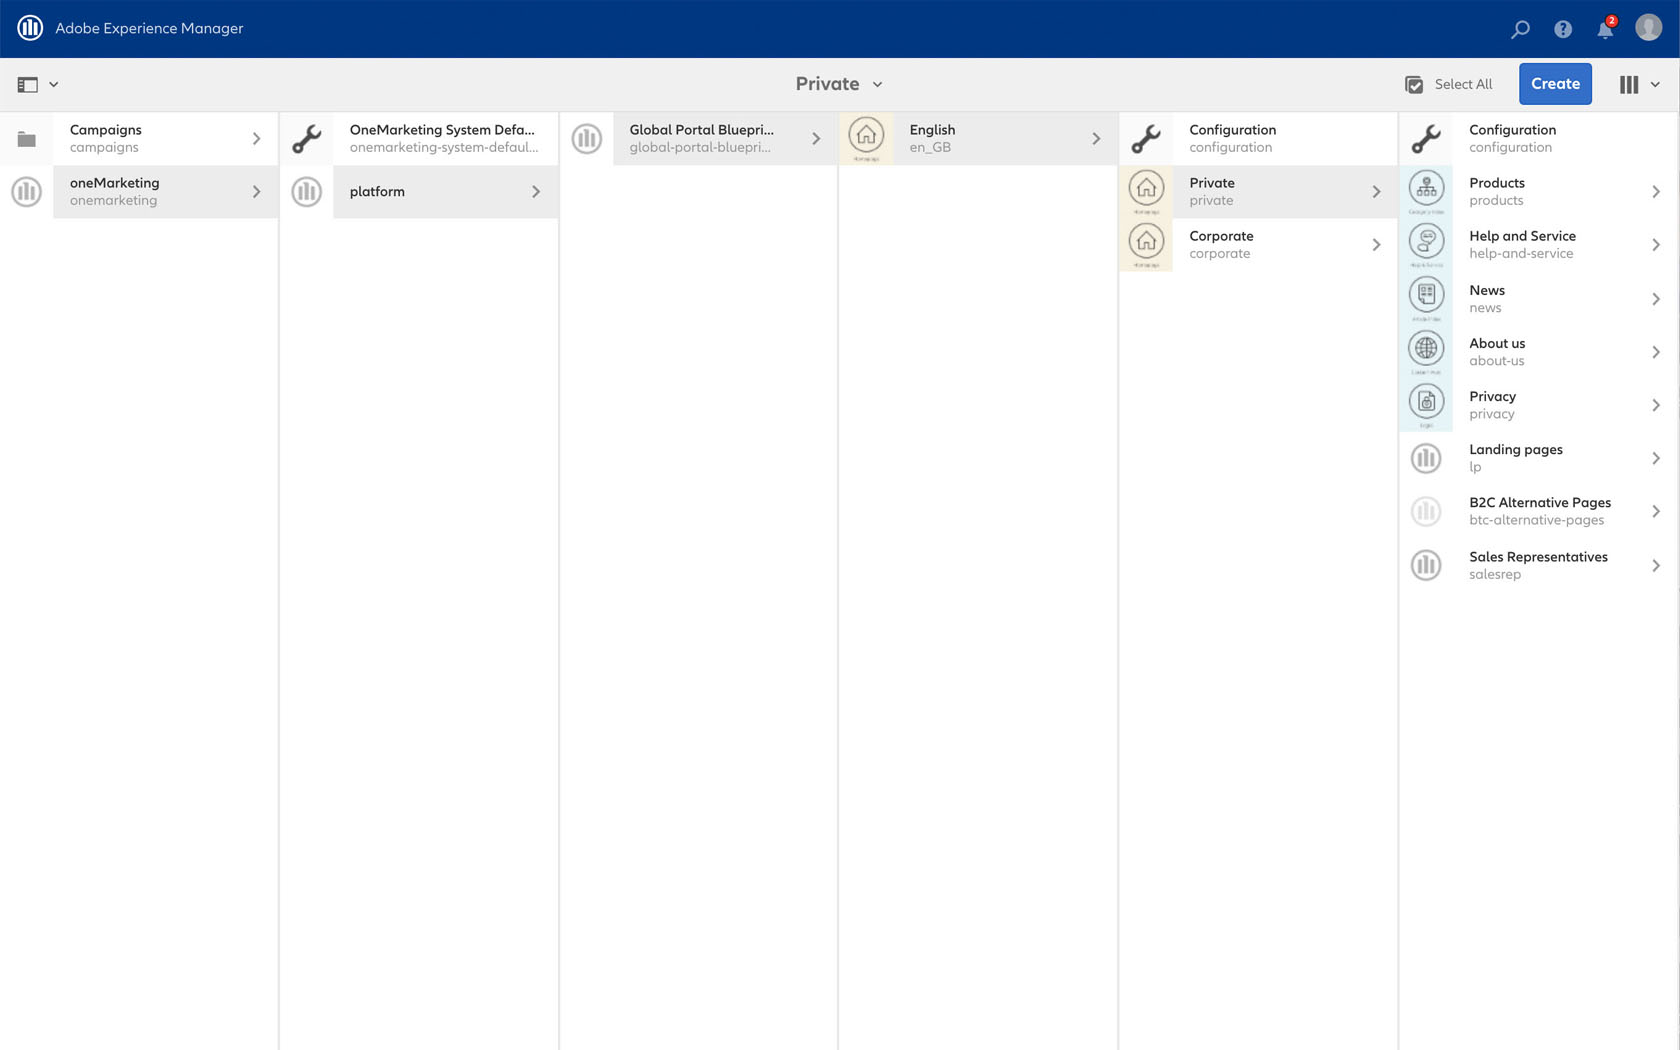Image resolution: width=1680 pixels, height=1050 pixels.
Task: Click the Privacy thumbnail icon
Action: pos(1426,405)
